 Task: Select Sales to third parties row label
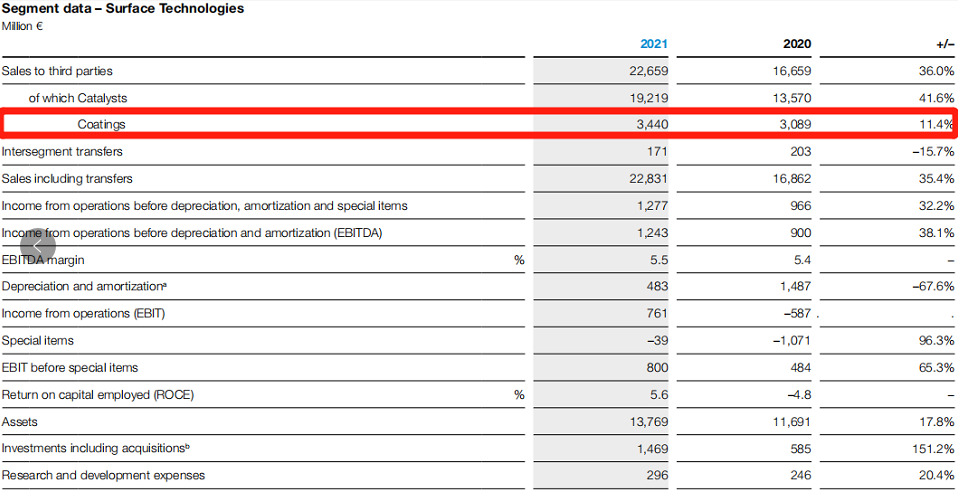(x=57, y=71)
